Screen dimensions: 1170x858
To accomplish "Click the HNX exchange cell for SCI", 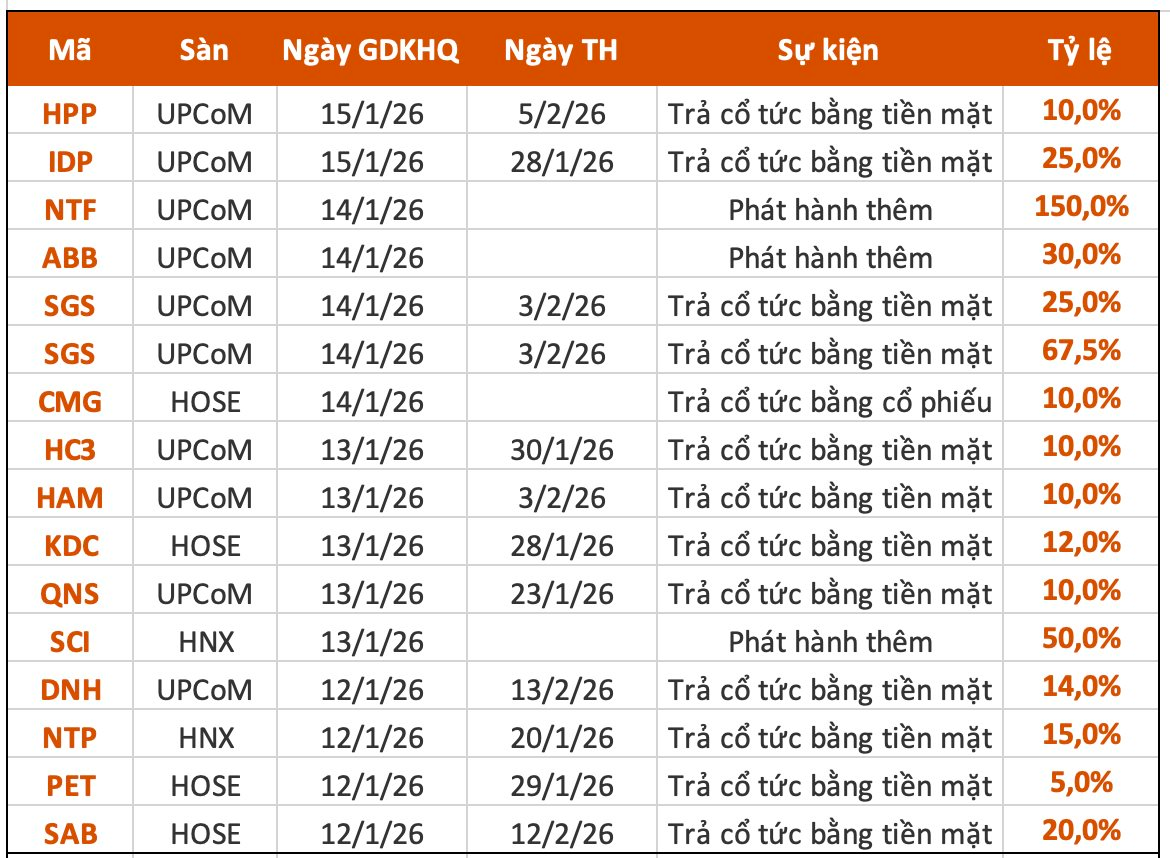I will tap(205, 642).
